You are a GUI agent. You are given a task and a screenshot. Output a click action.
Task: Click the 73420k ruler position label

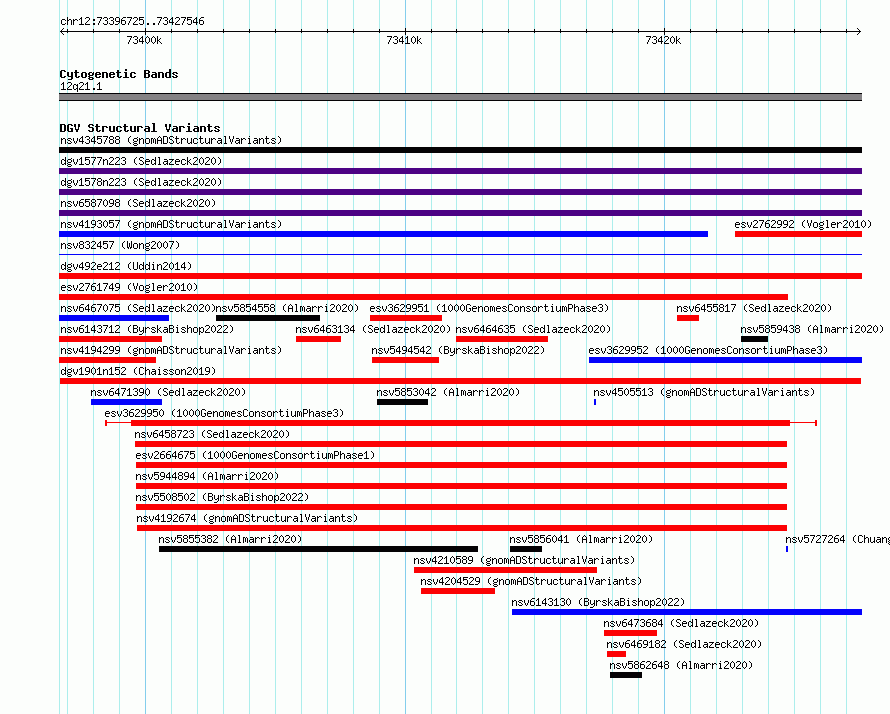coord(663,40)
